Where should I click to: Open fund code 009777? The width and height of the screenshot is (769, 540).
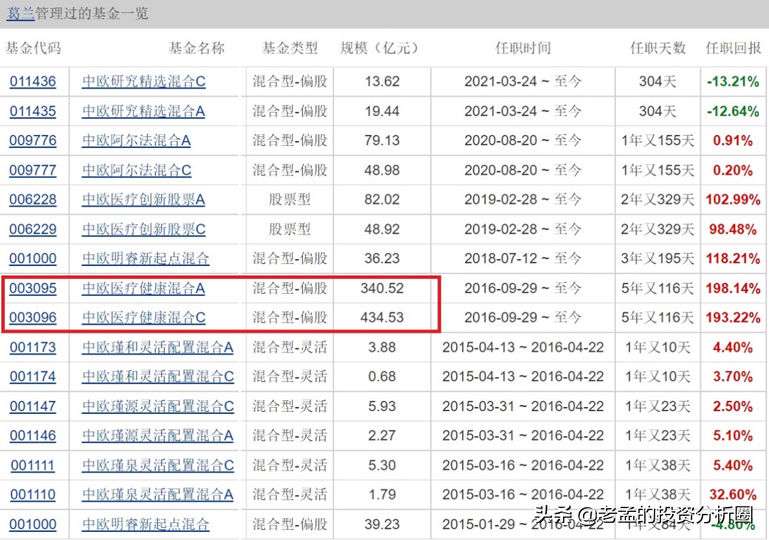pyautogui.click(x=33, y=170)
